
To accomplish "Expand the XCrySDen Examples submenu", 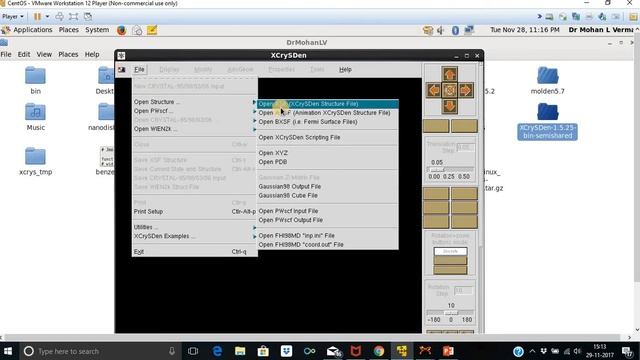I will [195, 236].
